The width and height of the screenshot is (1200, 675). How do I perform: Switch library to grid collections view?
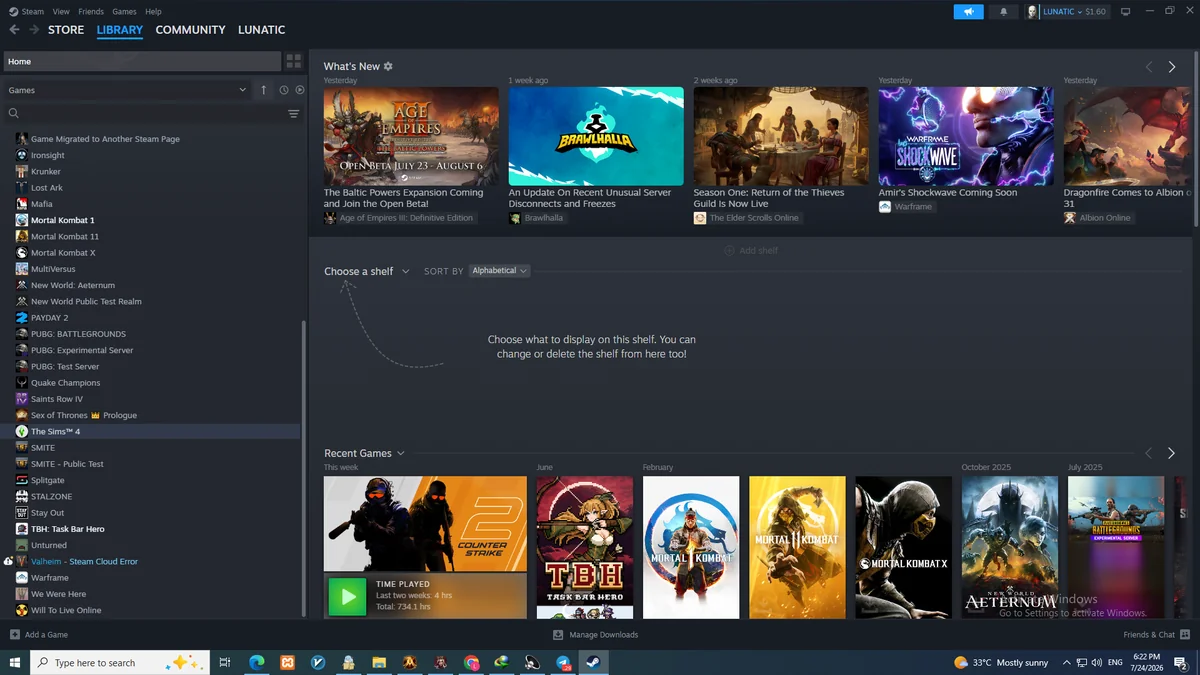pyautogui.click(x=293, y=61)
